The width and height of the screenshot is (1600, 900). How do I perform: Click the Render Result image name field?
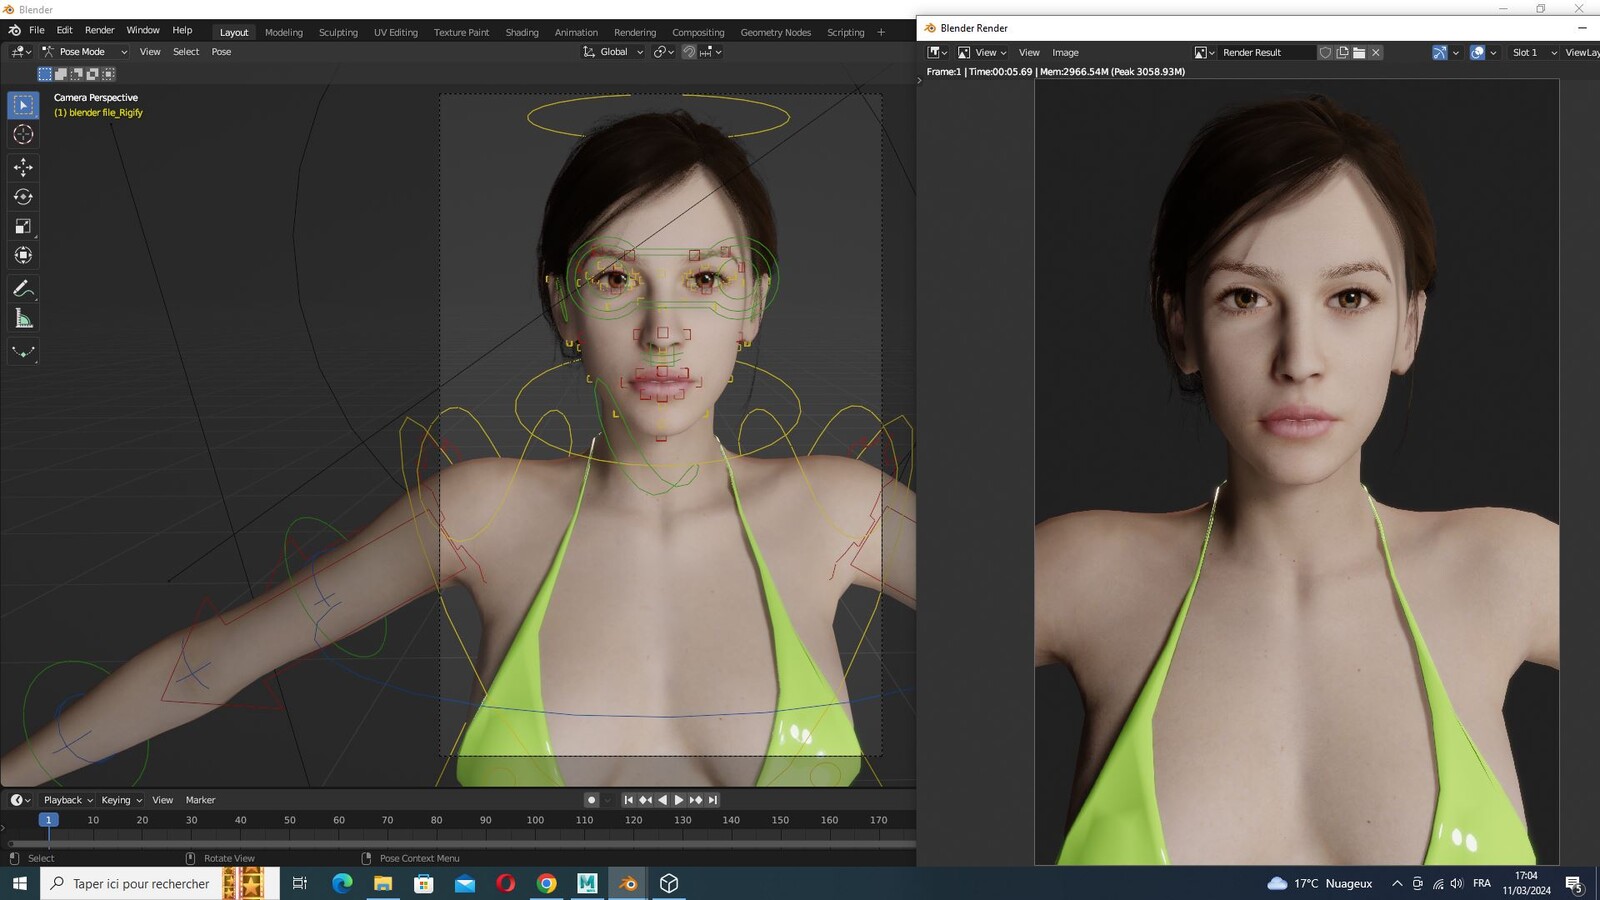[1266, 53]
